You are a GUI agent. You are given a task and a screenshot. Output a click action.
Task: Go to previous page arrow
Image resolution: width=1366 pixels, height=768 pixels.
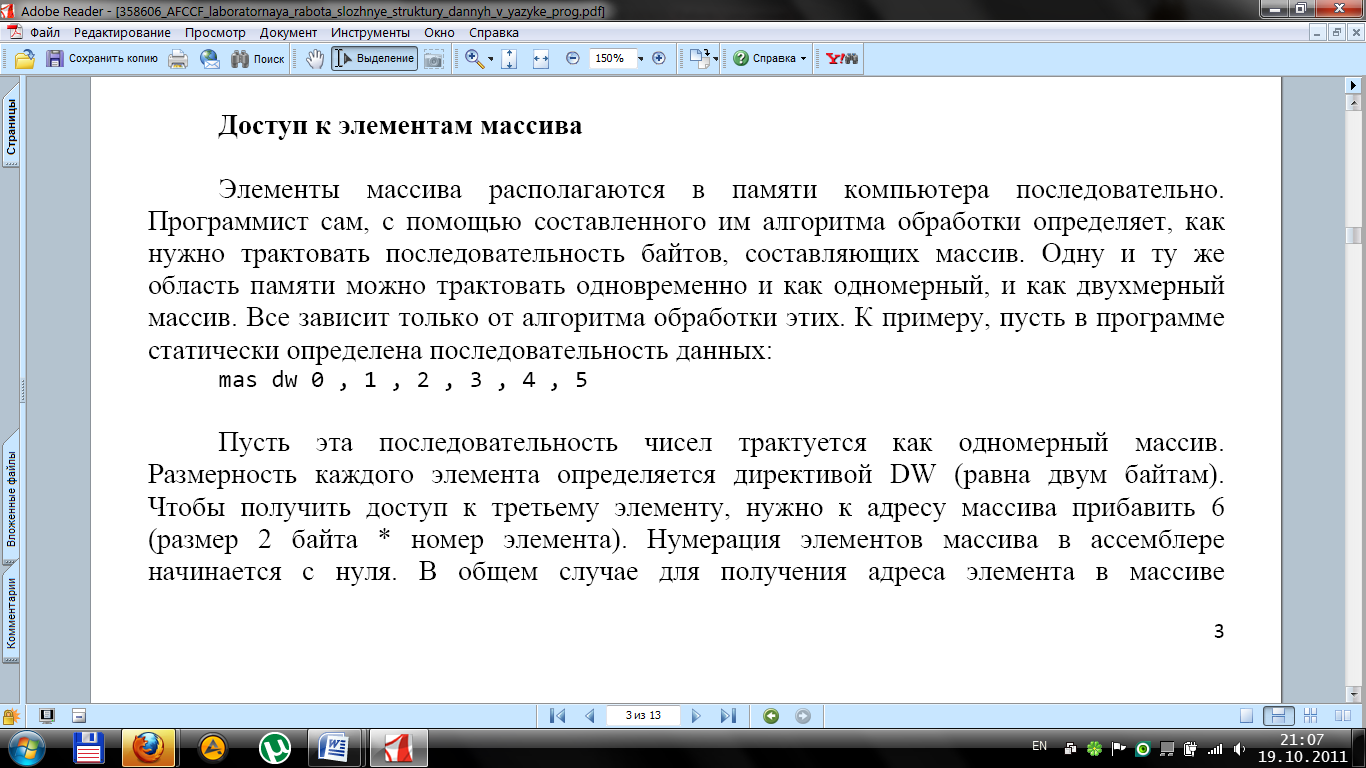point(589,716)
